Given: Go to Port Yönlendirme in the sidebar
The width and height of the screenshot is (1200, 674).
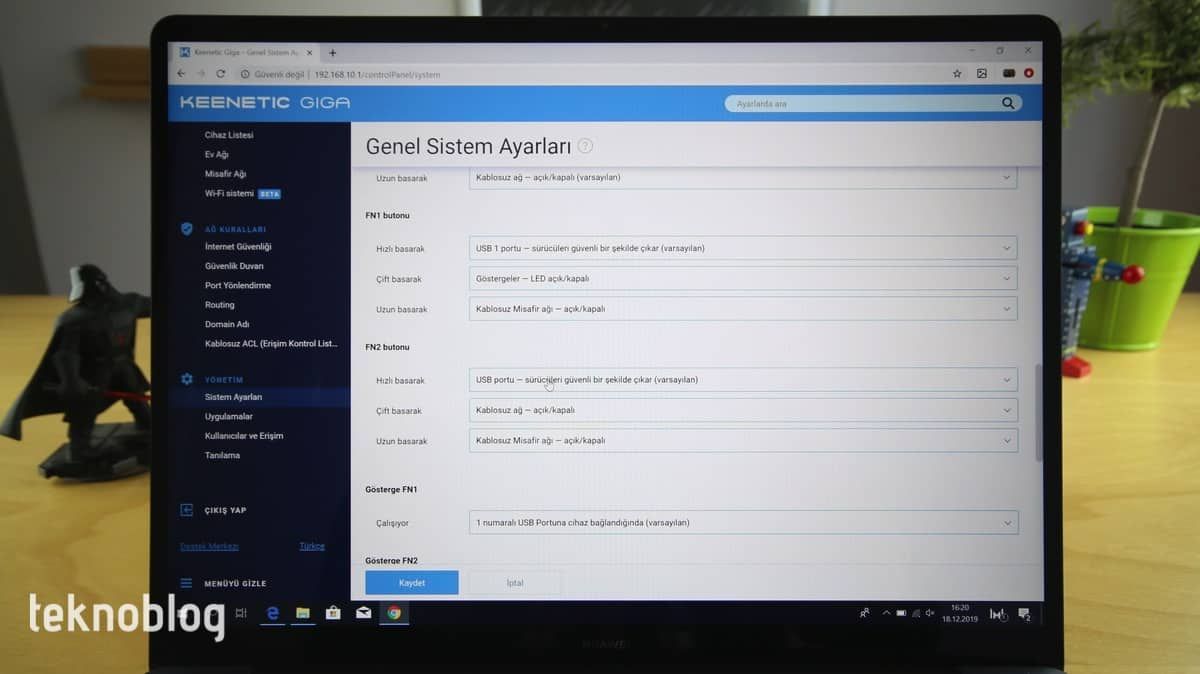Looking at the screenshot, I should (237, 285).
